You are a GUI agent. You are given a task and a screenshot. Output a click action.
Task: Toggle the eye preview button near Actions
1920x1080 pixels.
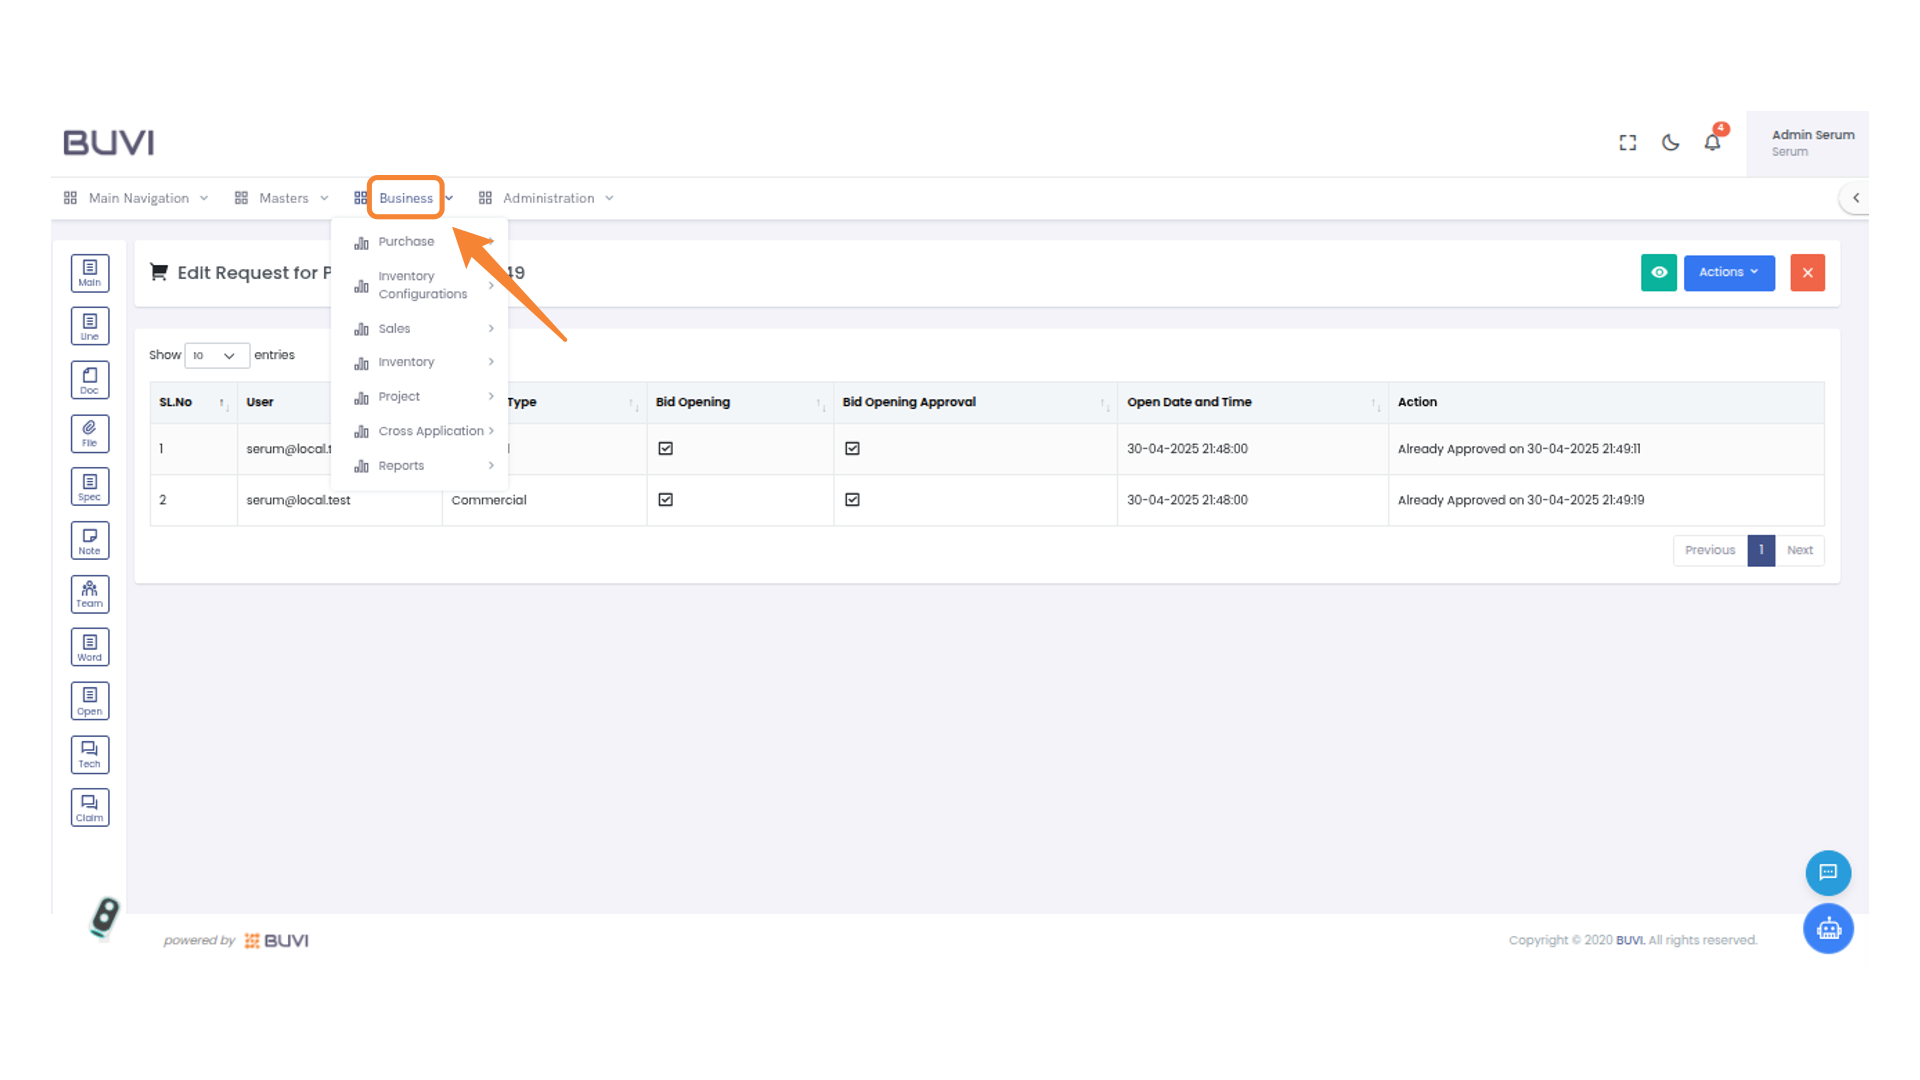click(x=1659, y=272)
